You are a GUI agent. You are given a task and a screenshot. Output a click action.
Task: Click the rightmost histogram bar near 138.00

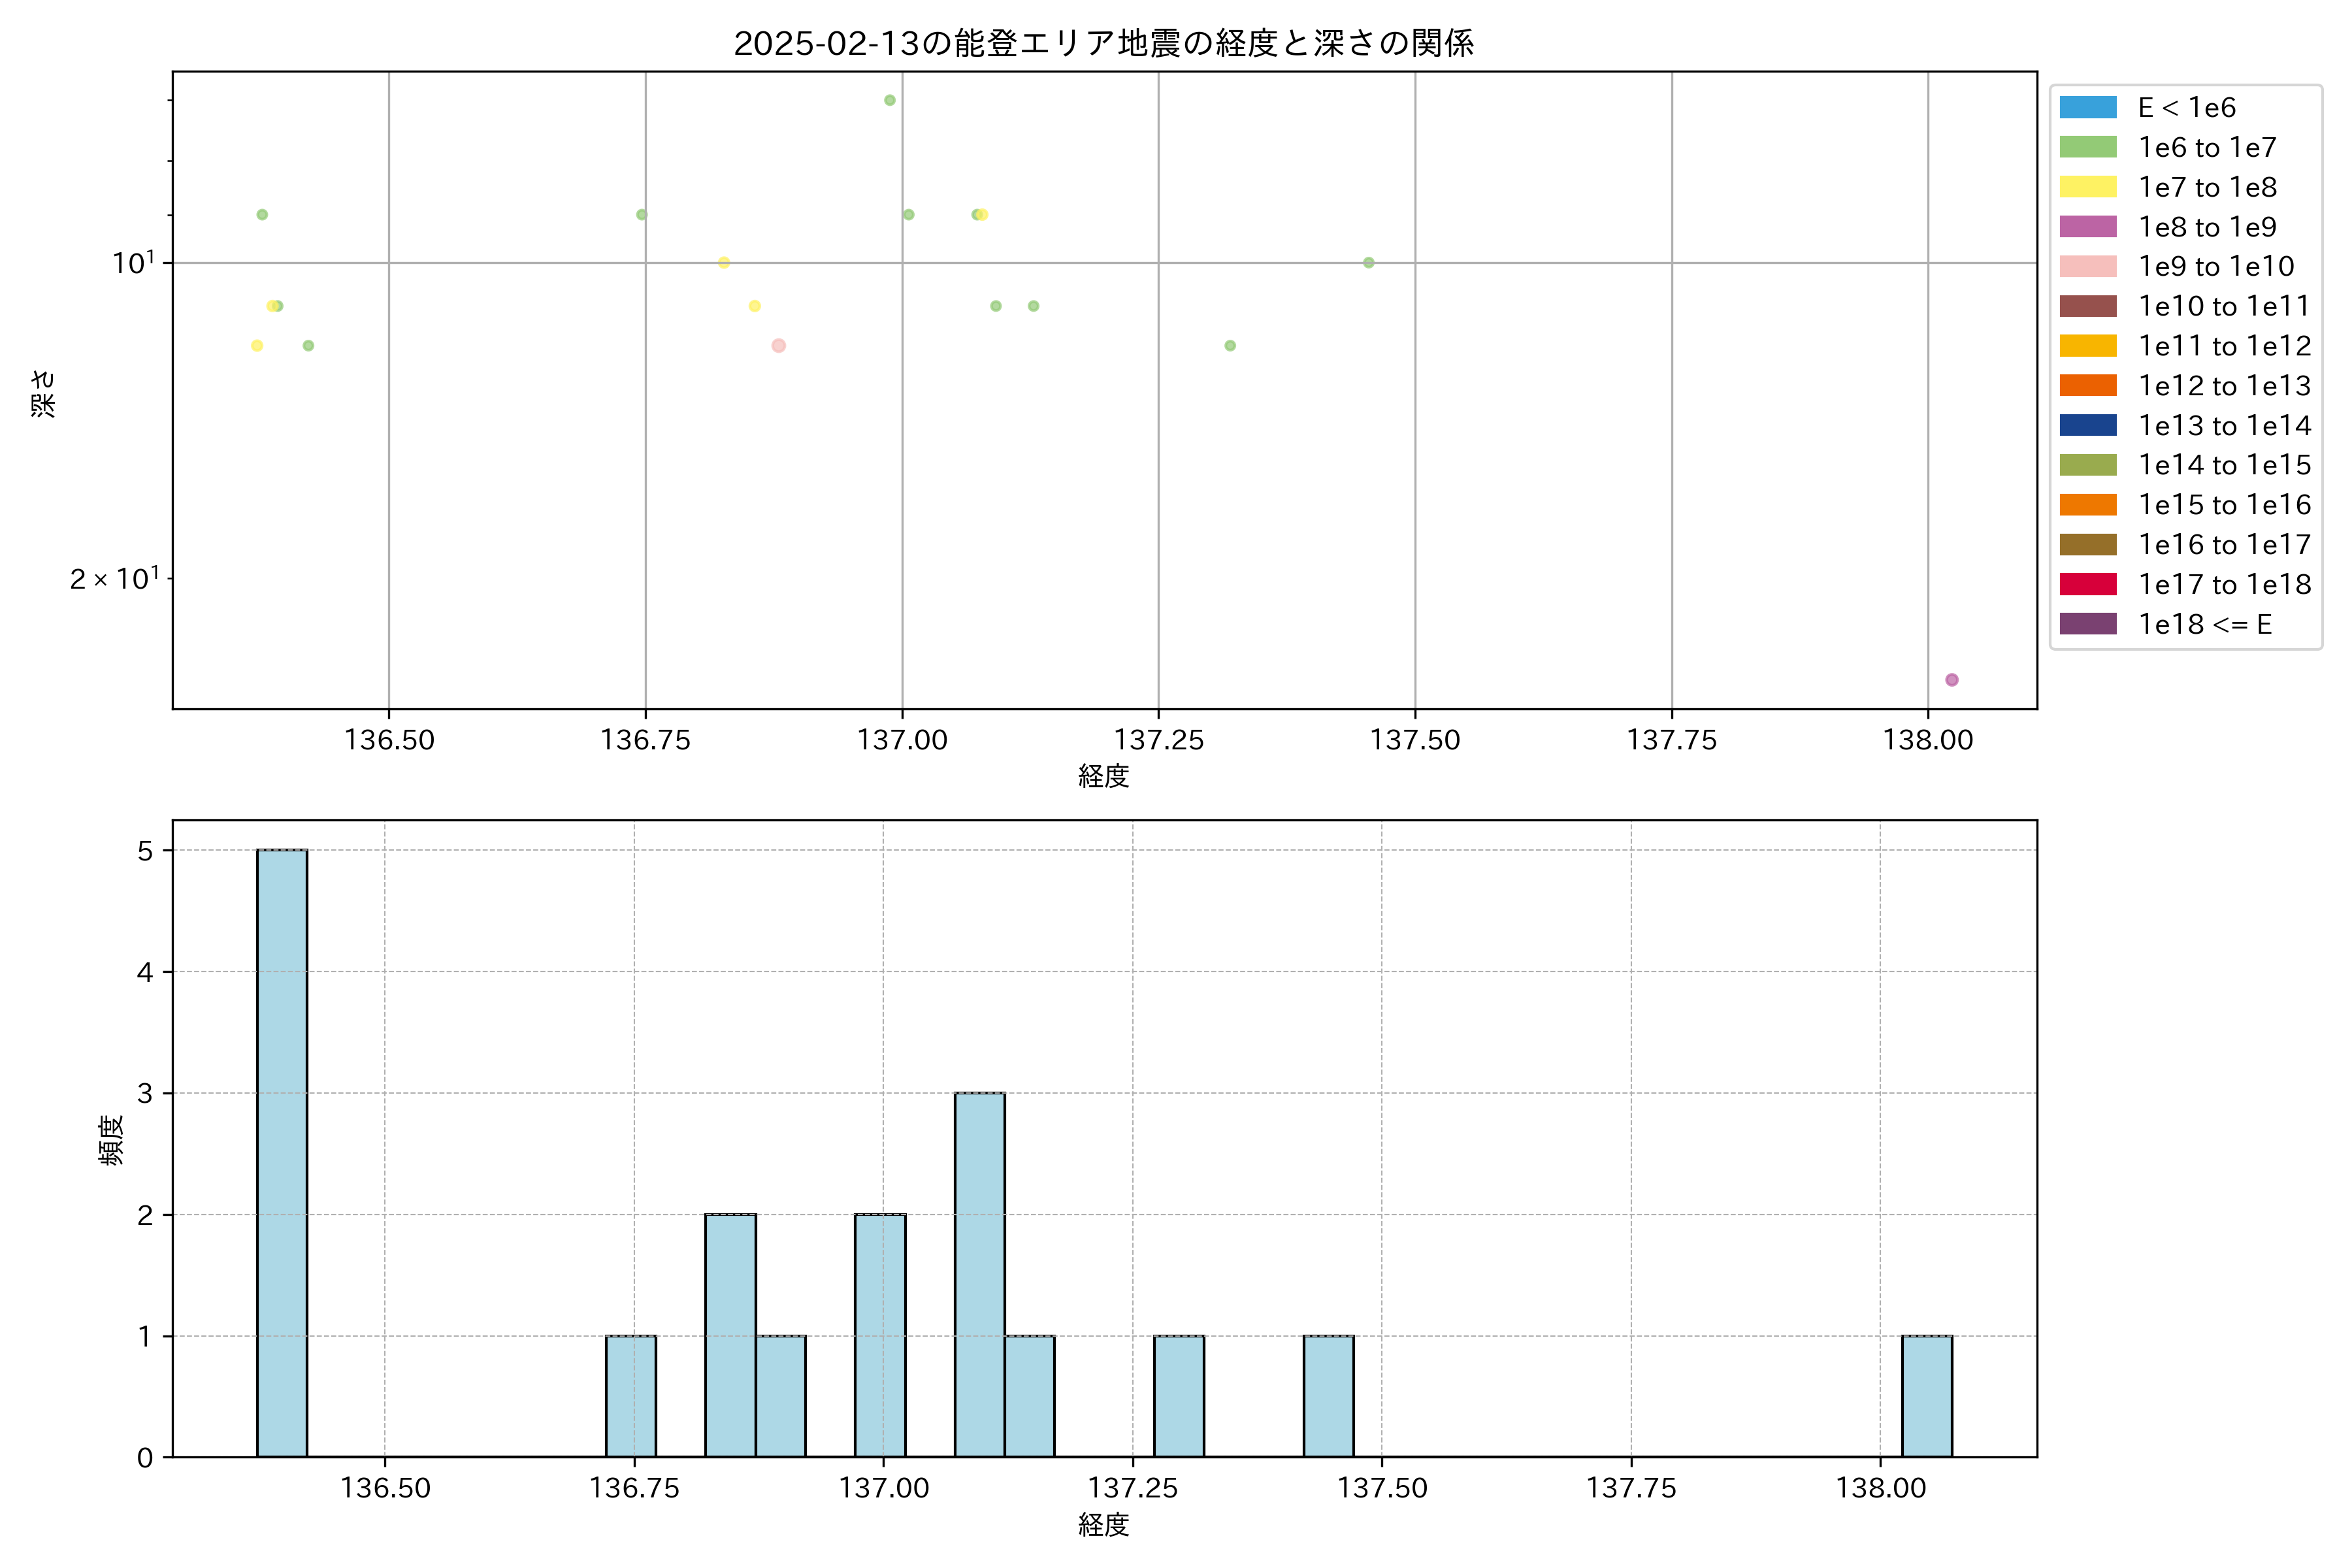[1926, 1396]
